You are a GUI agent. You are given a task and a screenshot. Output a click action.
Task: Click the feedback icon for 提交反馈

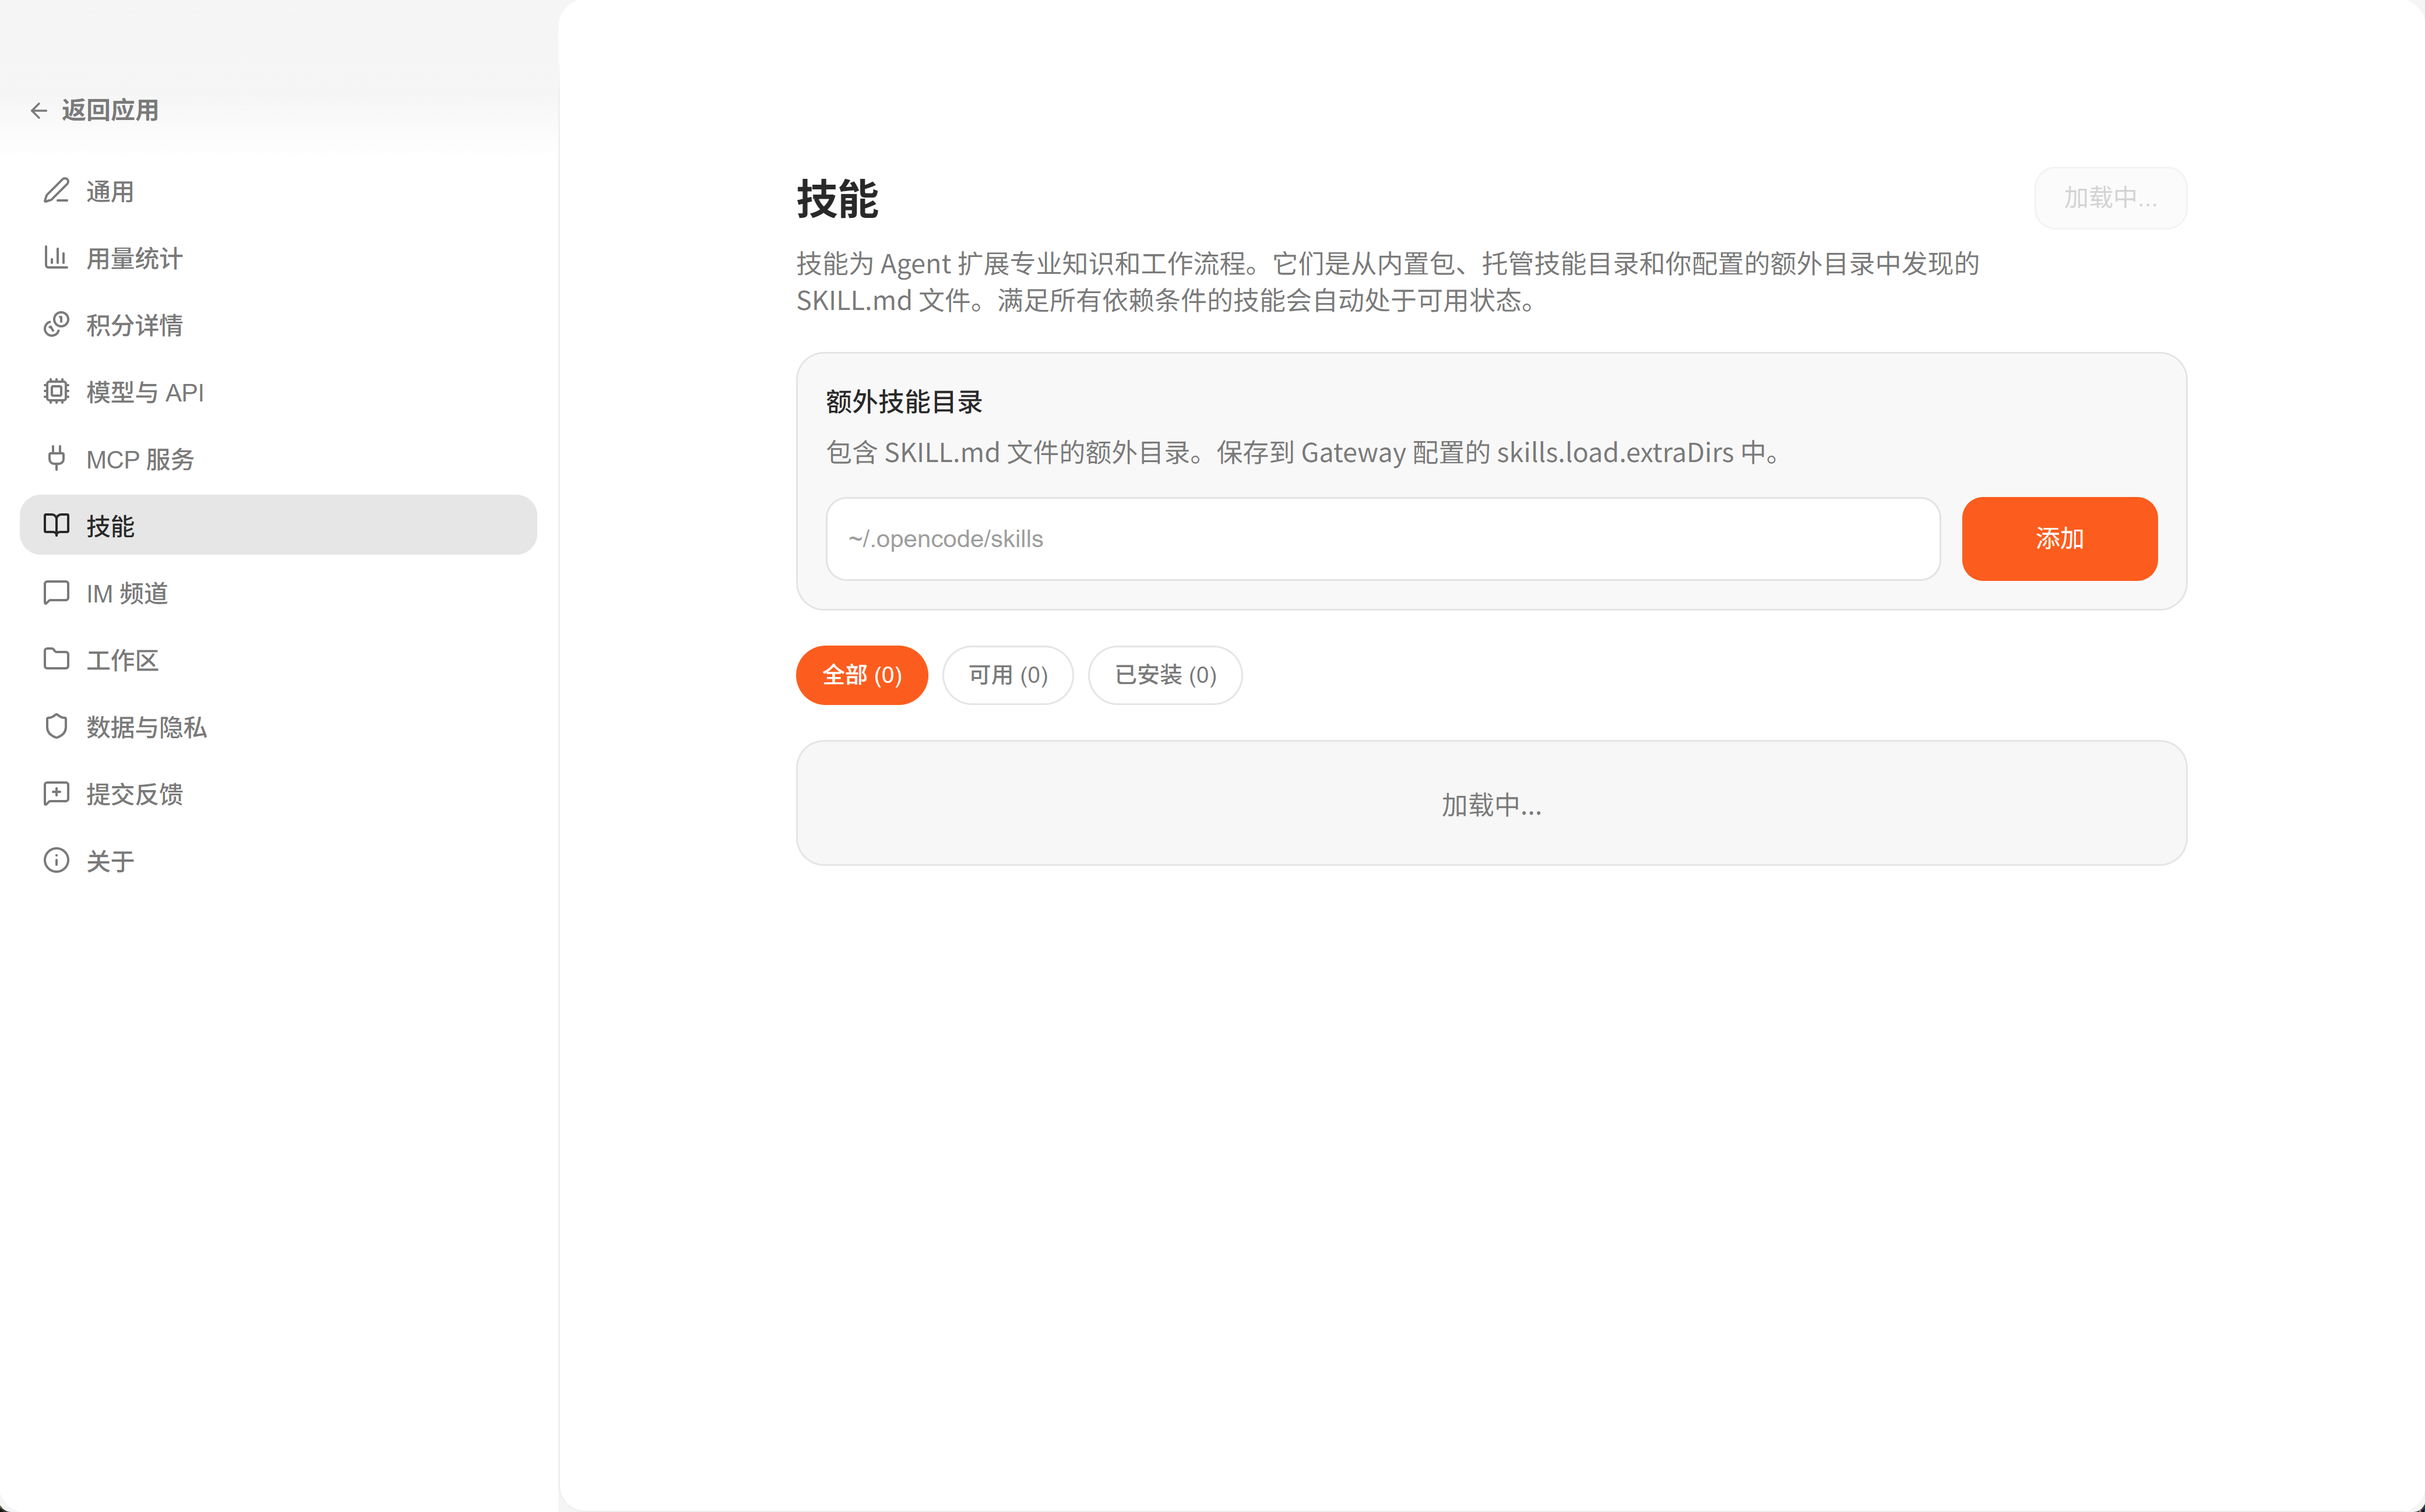[56, 793]
